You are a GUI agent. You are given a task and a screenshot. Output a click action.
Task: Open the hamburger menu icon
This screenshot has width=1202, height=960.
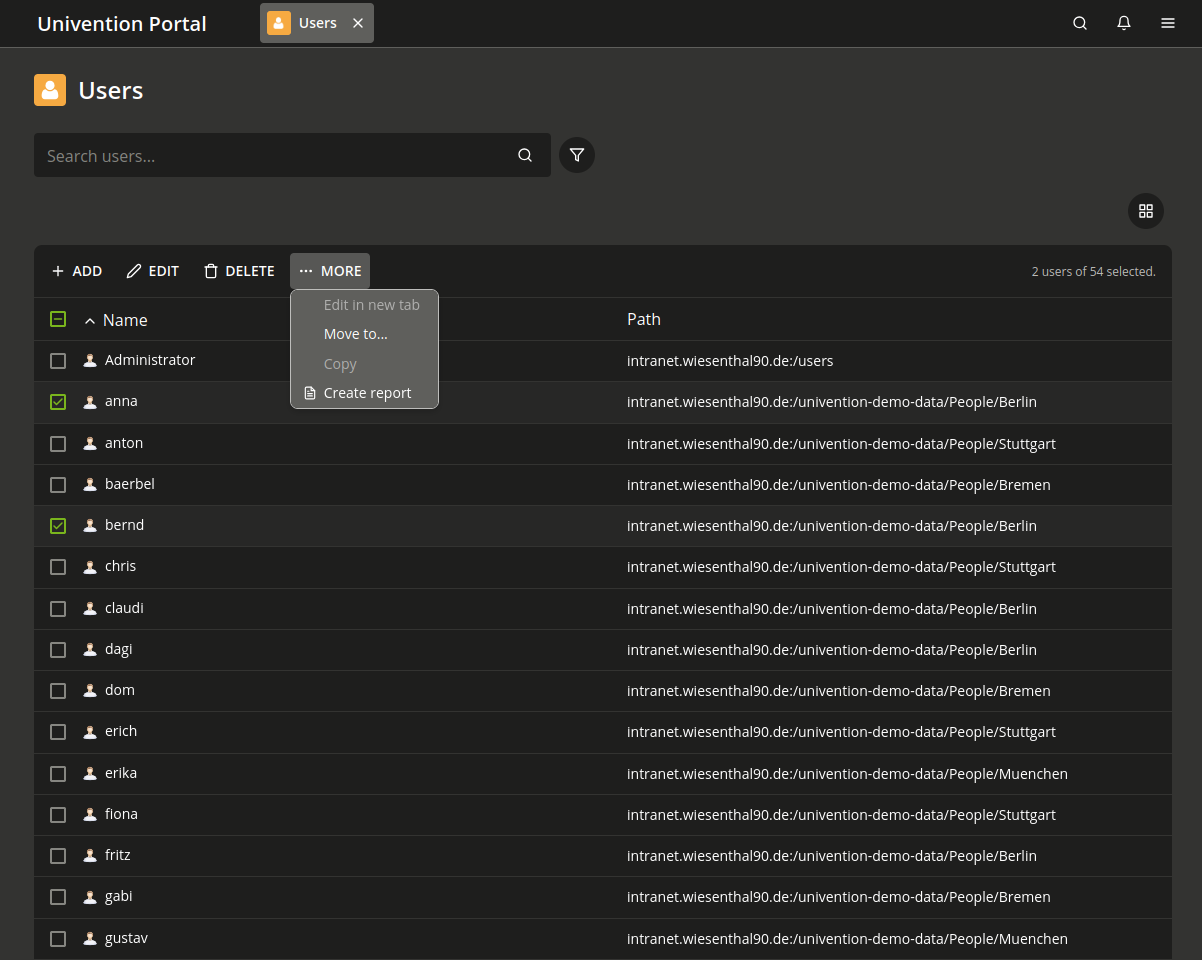click(1168, 23)
